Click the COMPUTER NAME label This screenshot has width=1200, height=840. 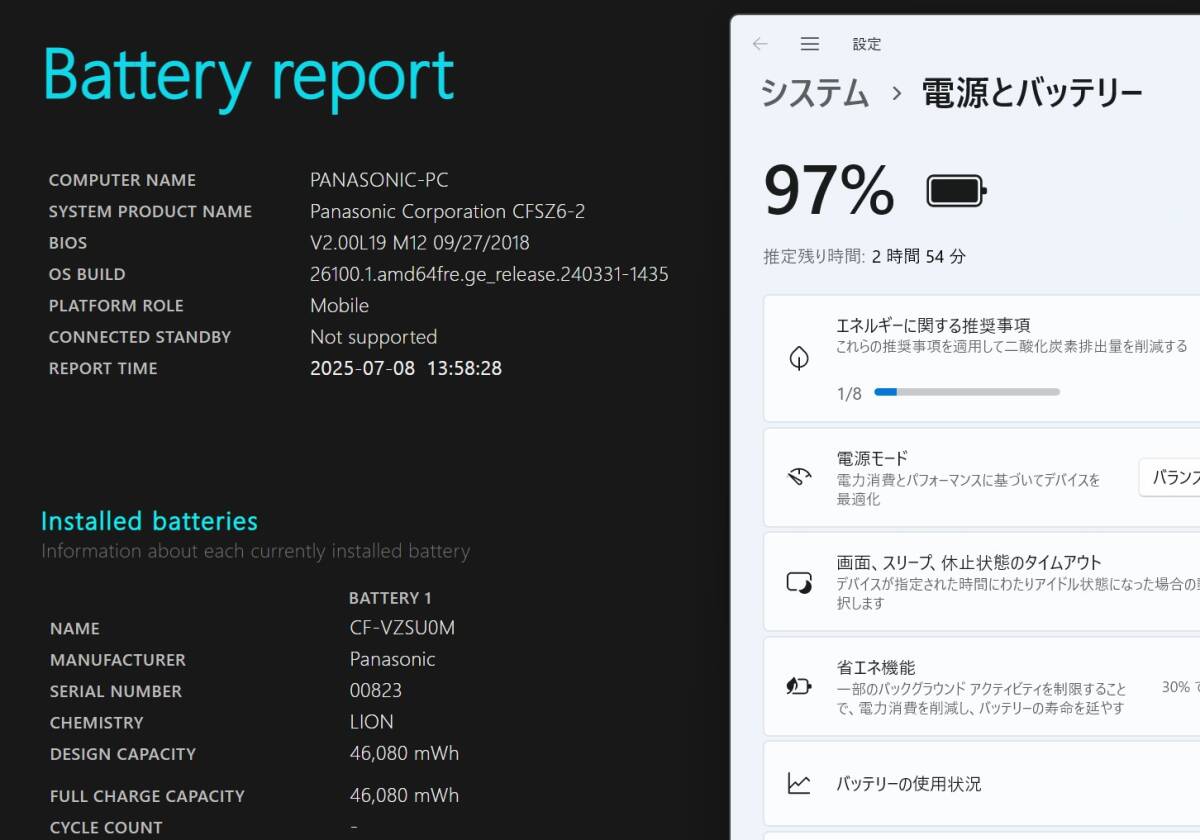(122, 180)
